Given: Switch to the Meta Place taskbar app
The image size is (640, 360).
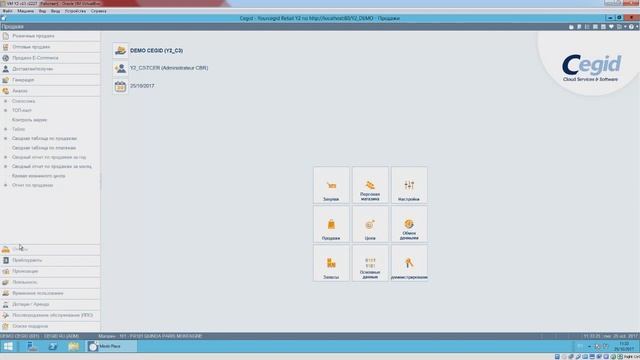Looking at the screenshot, I should tap(111, 347).
